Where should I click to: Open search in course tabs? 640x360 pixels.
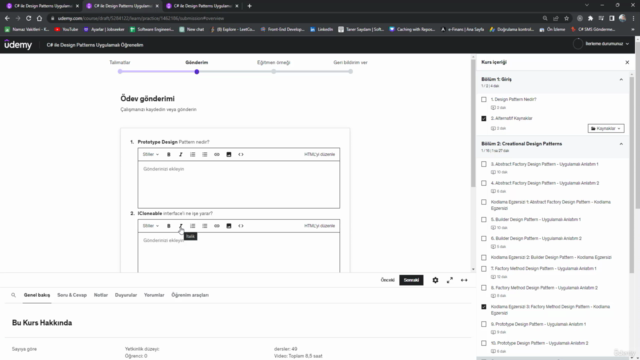pyautogui.click(x=13, y=295)
